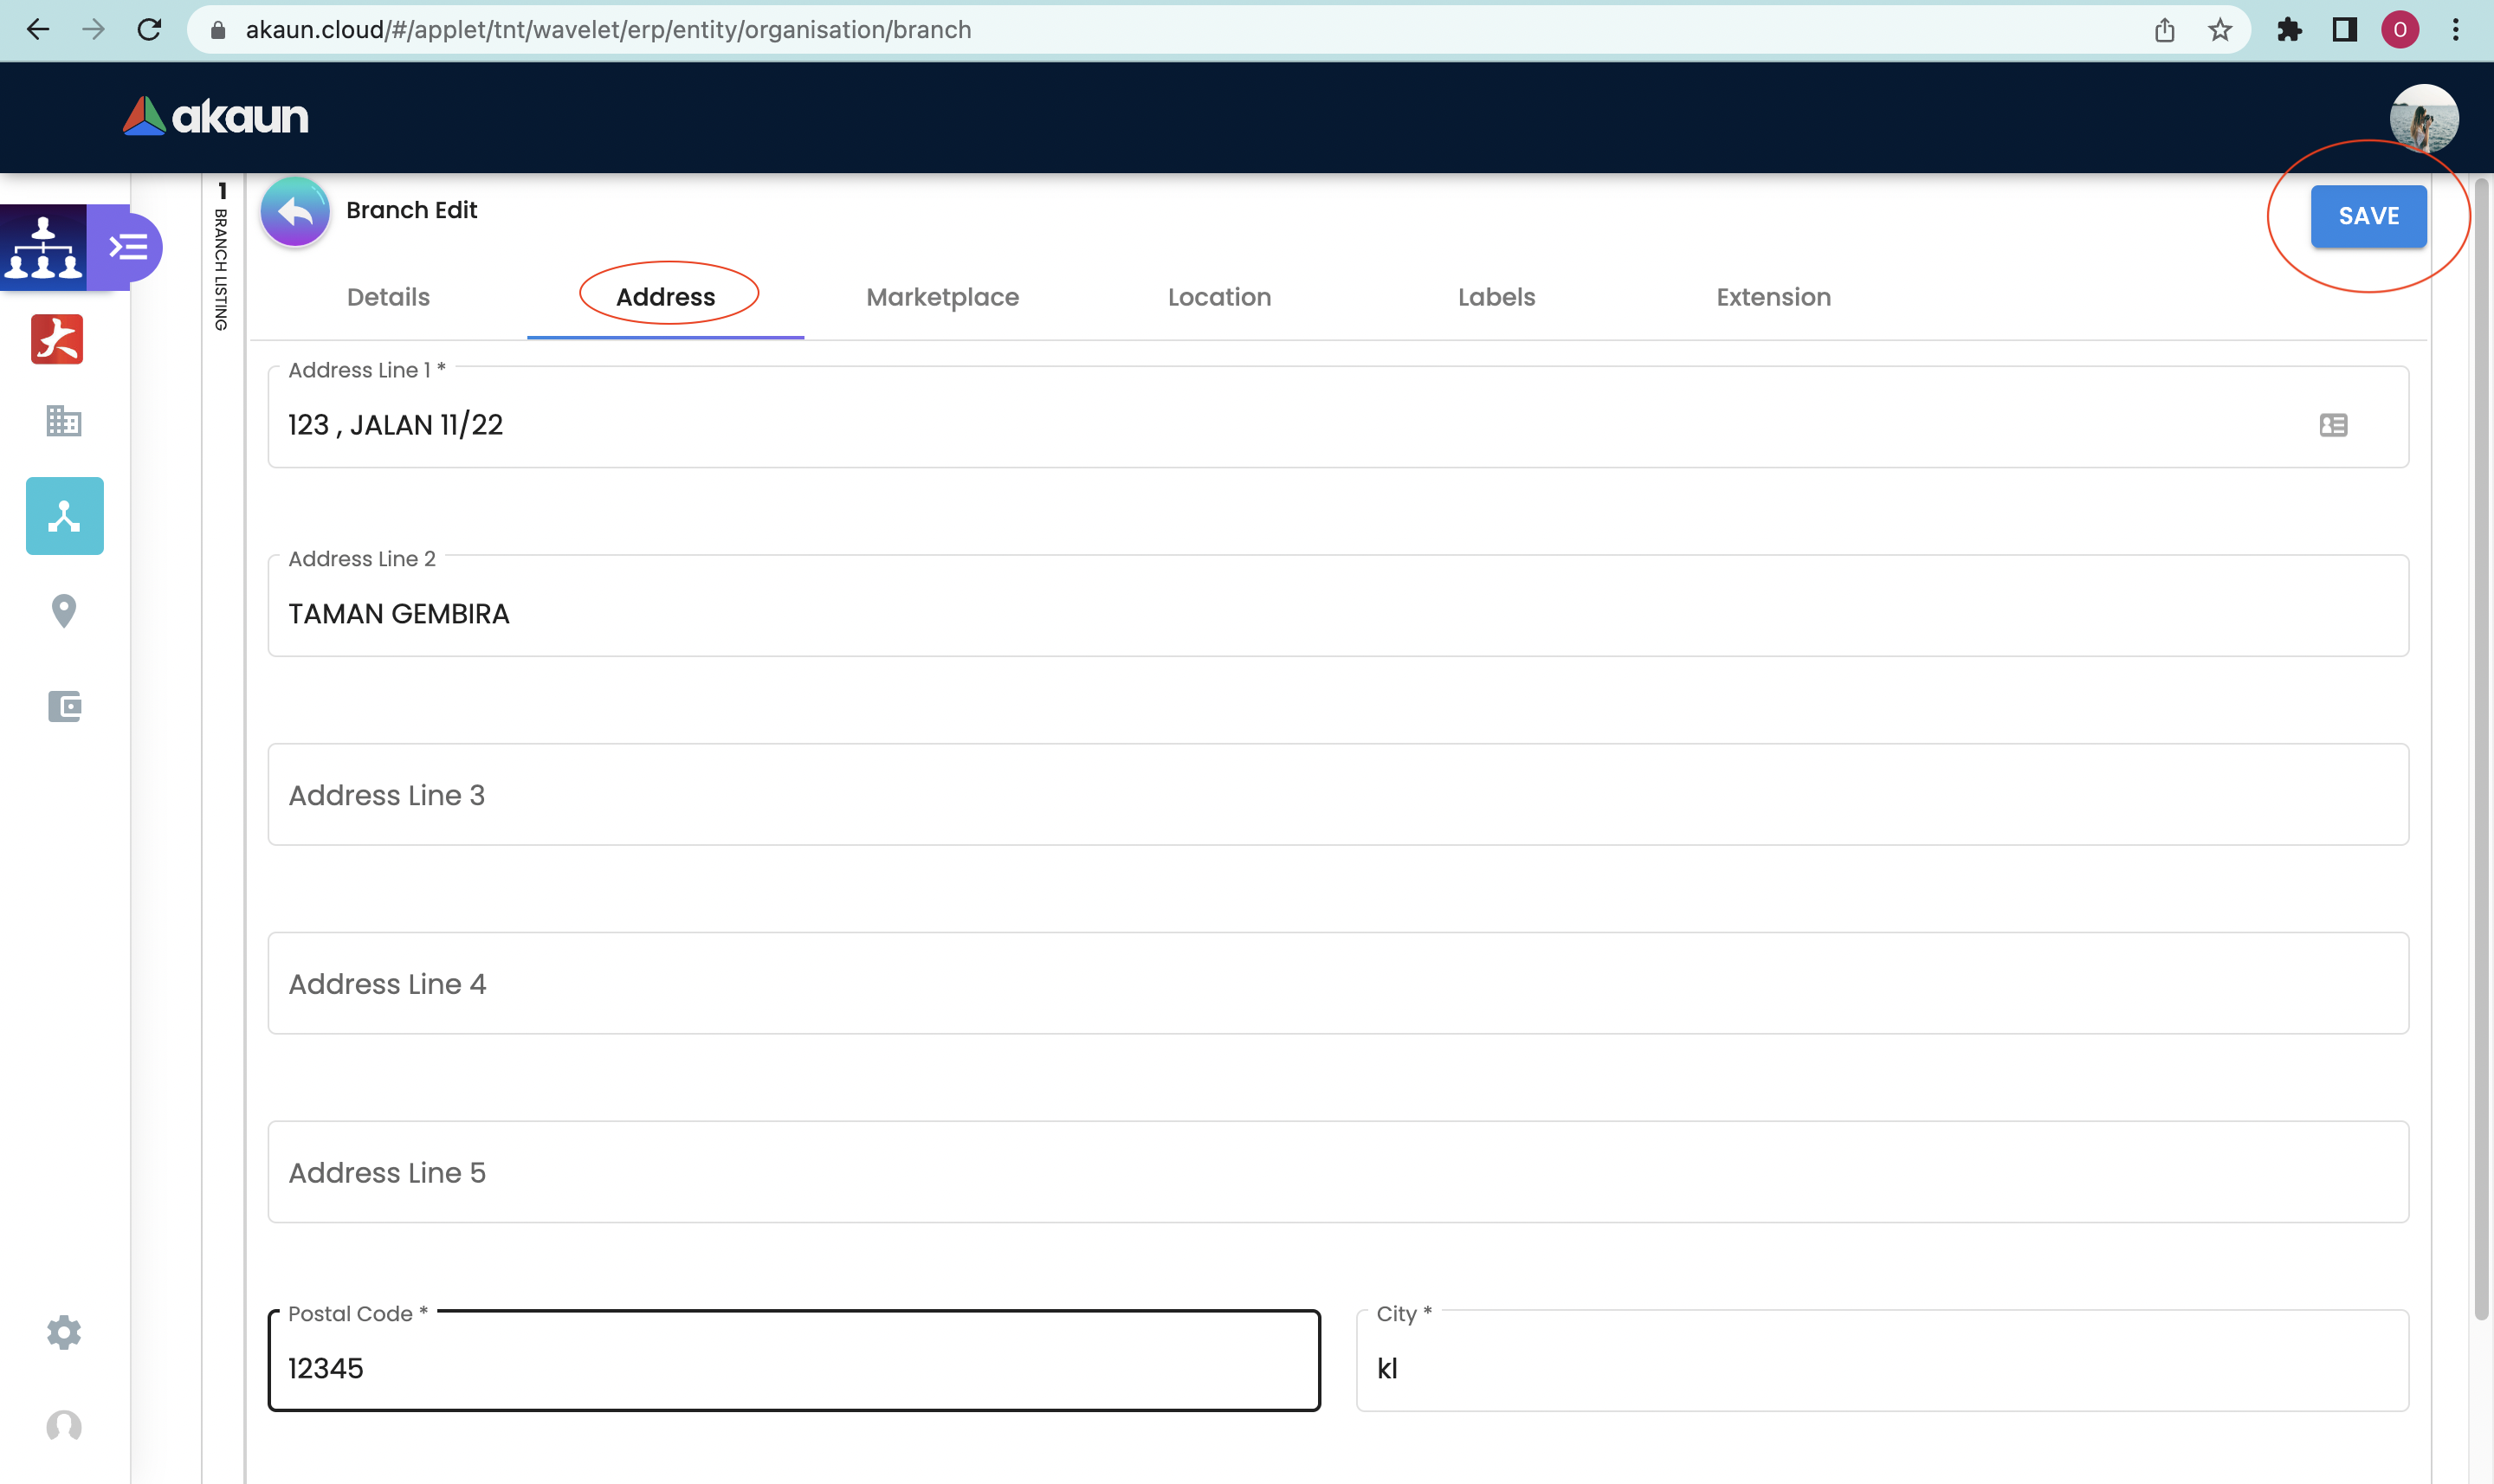The image size is (2494, 1484).
Task: Click the contact card icon in Address Line 1
Action: click(2333, 425)
